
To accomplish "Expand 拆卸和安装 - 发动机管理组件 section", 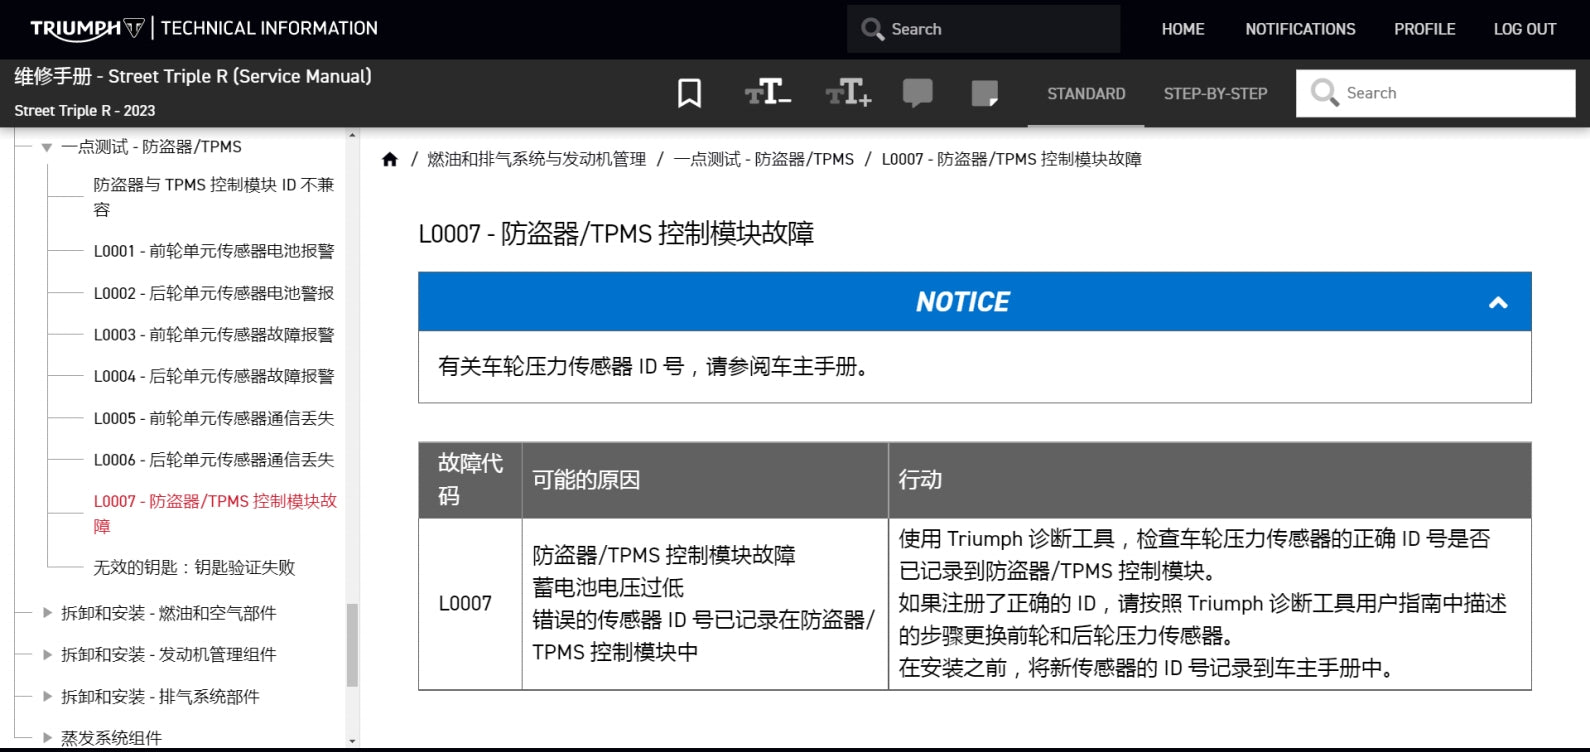I will pyautogui.click(x=46, y=655).
